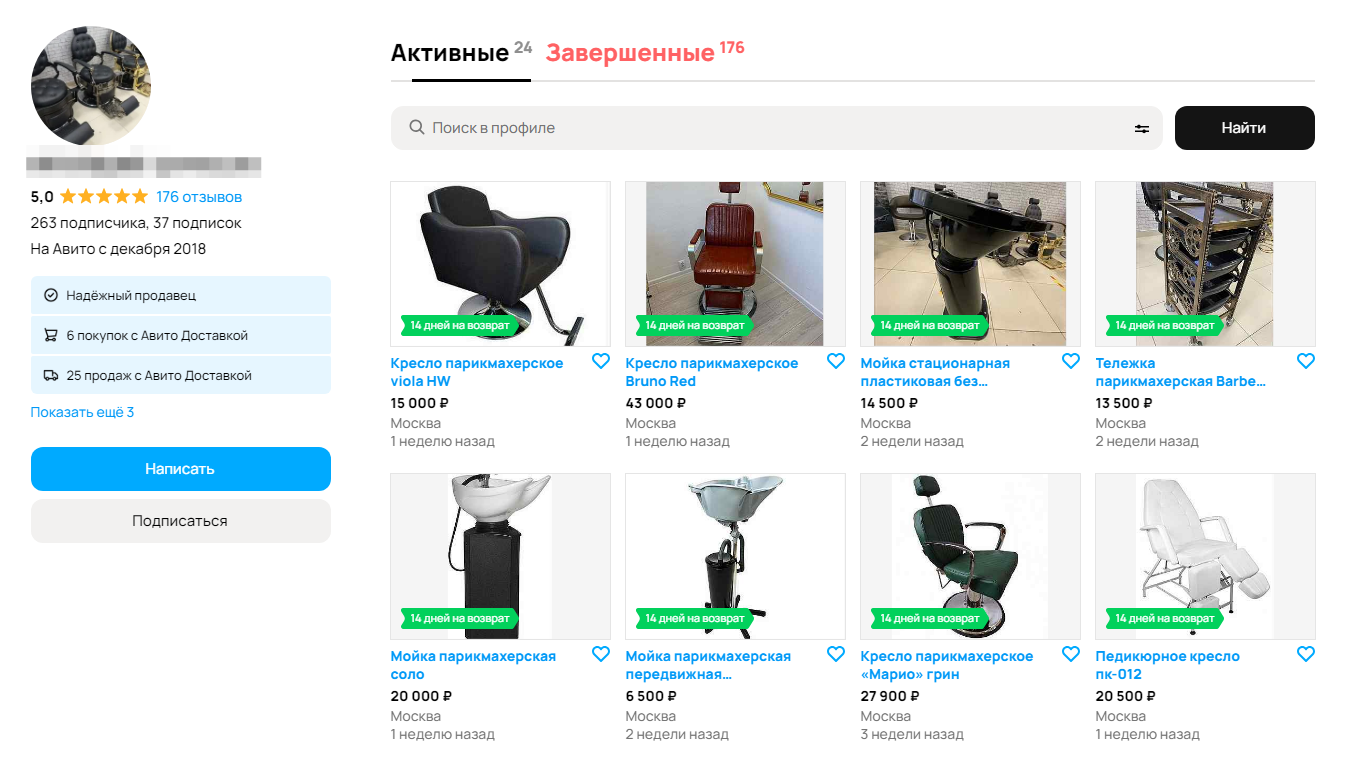Click the seller profile avatar
The image size is (1356, 760).
tap(91, 87)
